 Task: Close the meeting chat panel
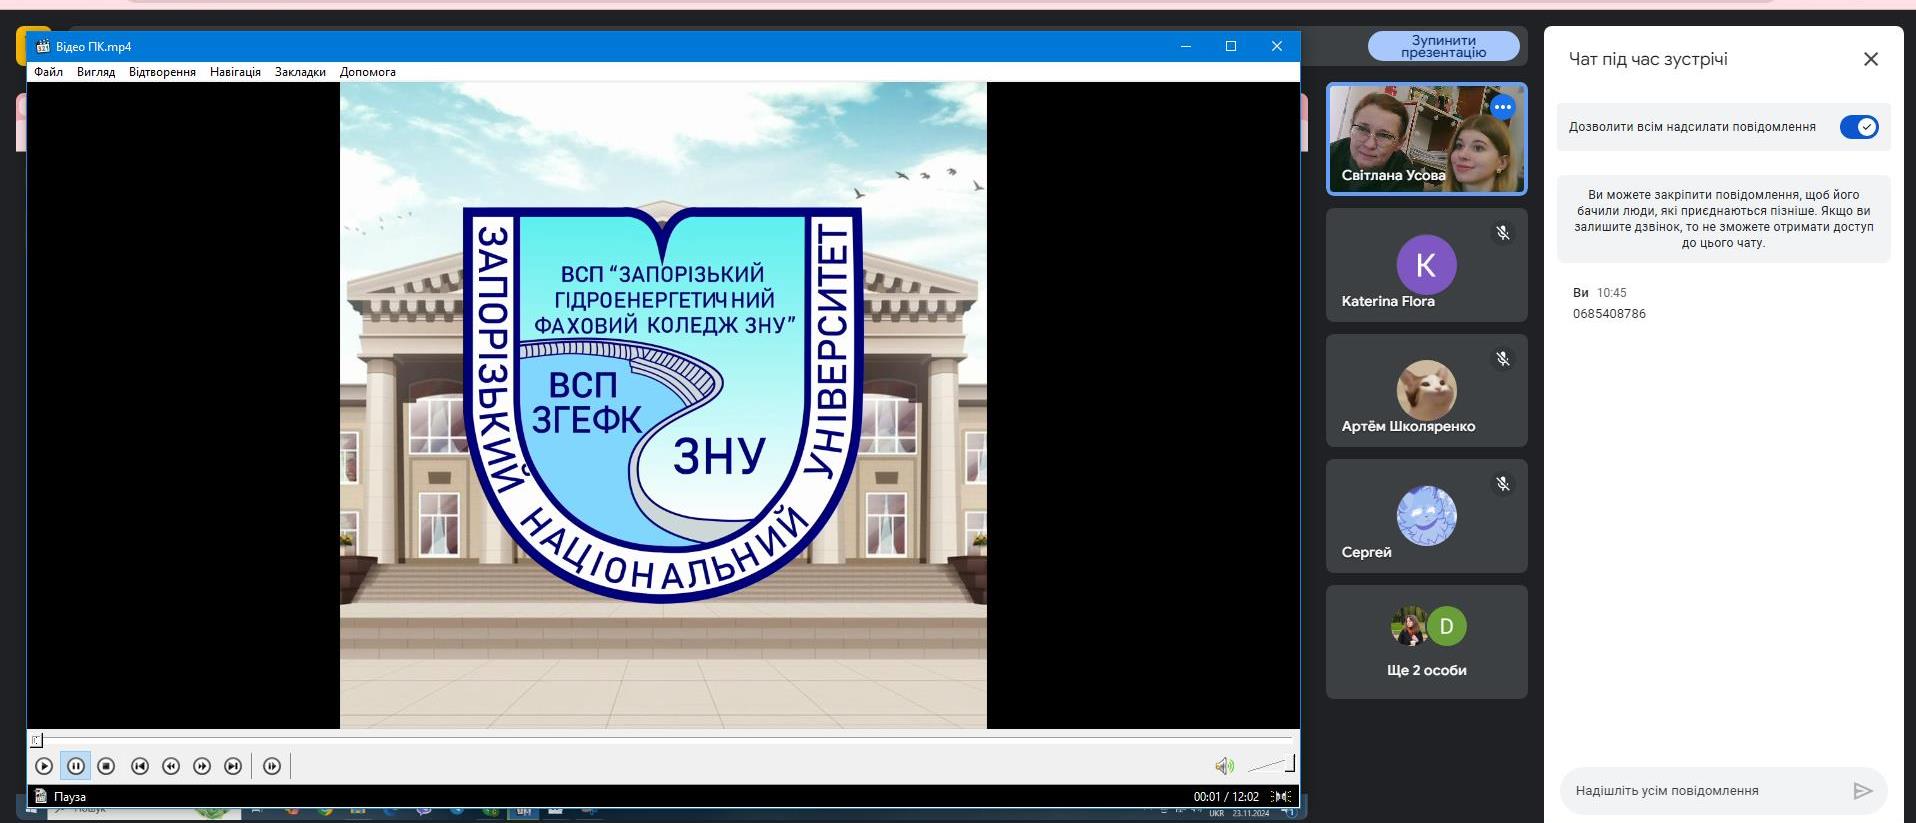click(x=1871, y=59)
